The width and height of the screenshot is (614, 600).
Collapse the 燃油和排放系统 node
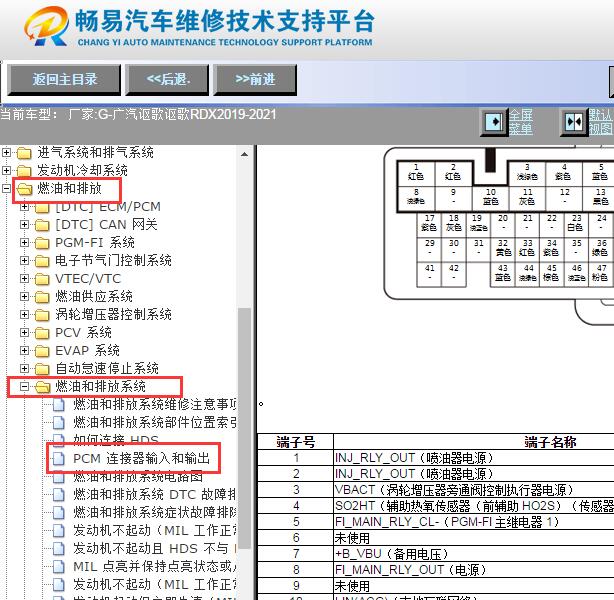click(x=24, y=387)
